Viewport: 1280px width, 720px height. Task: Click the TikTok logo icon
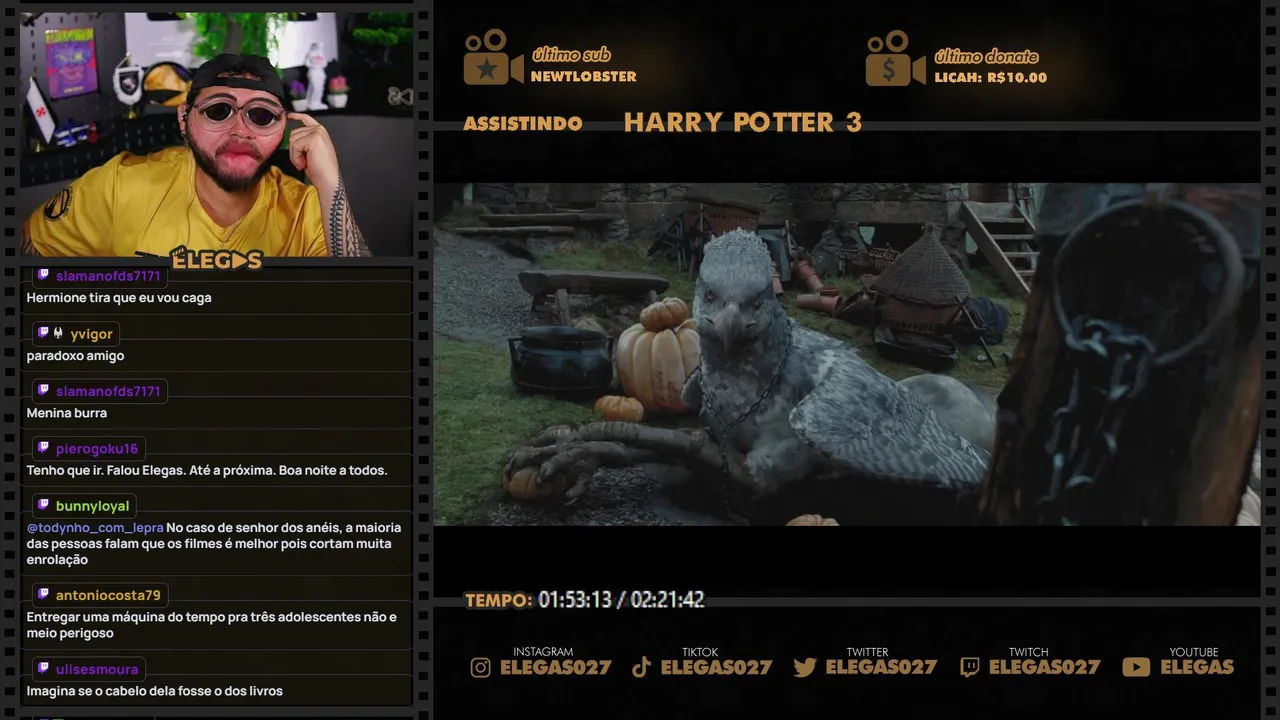(641, 668)
